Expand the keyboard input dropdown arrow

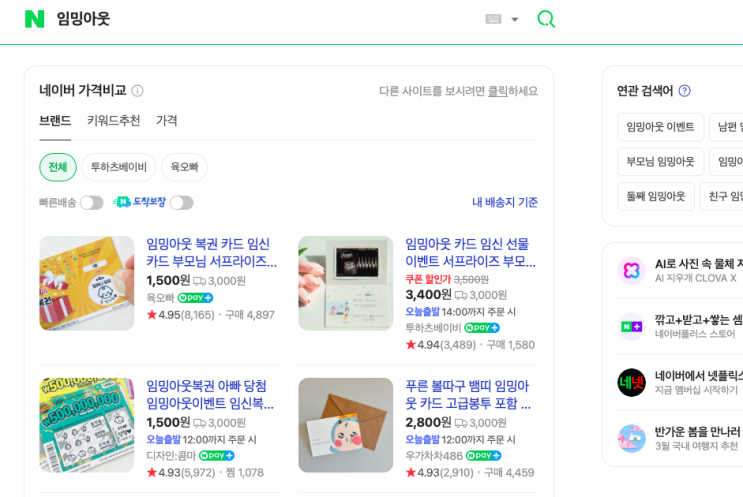515,19
